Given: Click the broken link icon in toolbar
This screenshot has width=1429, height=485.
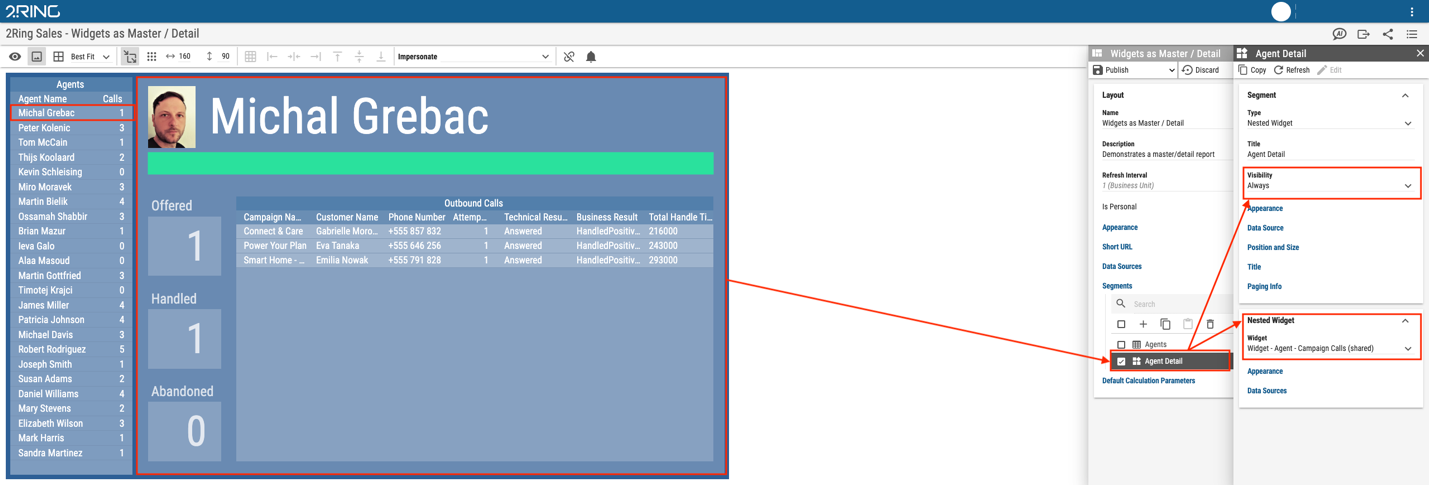Looking at the screenshot, I should coord(569,57).
